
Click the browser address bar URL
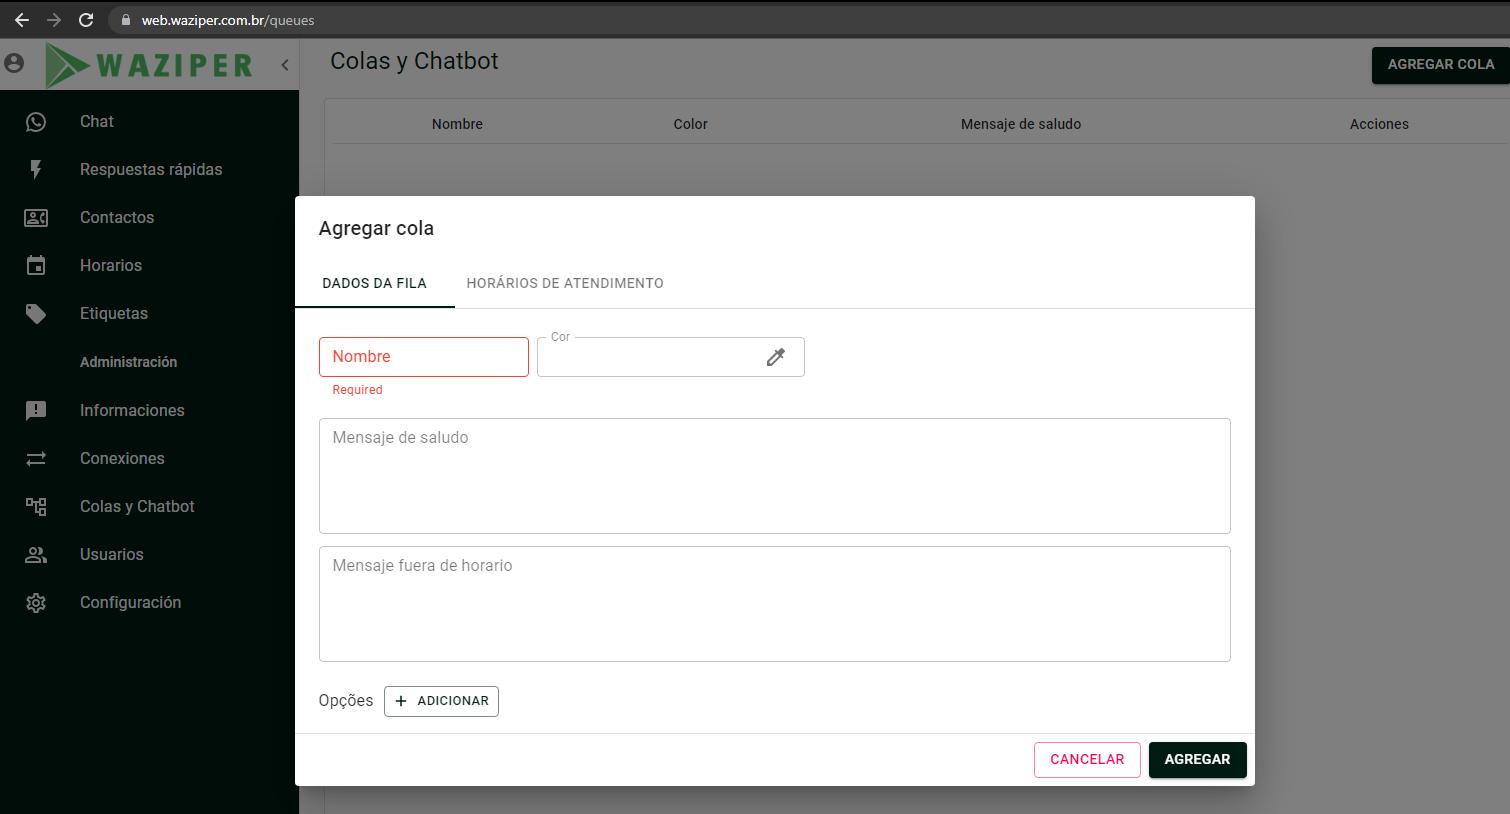click(x=228, y=20)
